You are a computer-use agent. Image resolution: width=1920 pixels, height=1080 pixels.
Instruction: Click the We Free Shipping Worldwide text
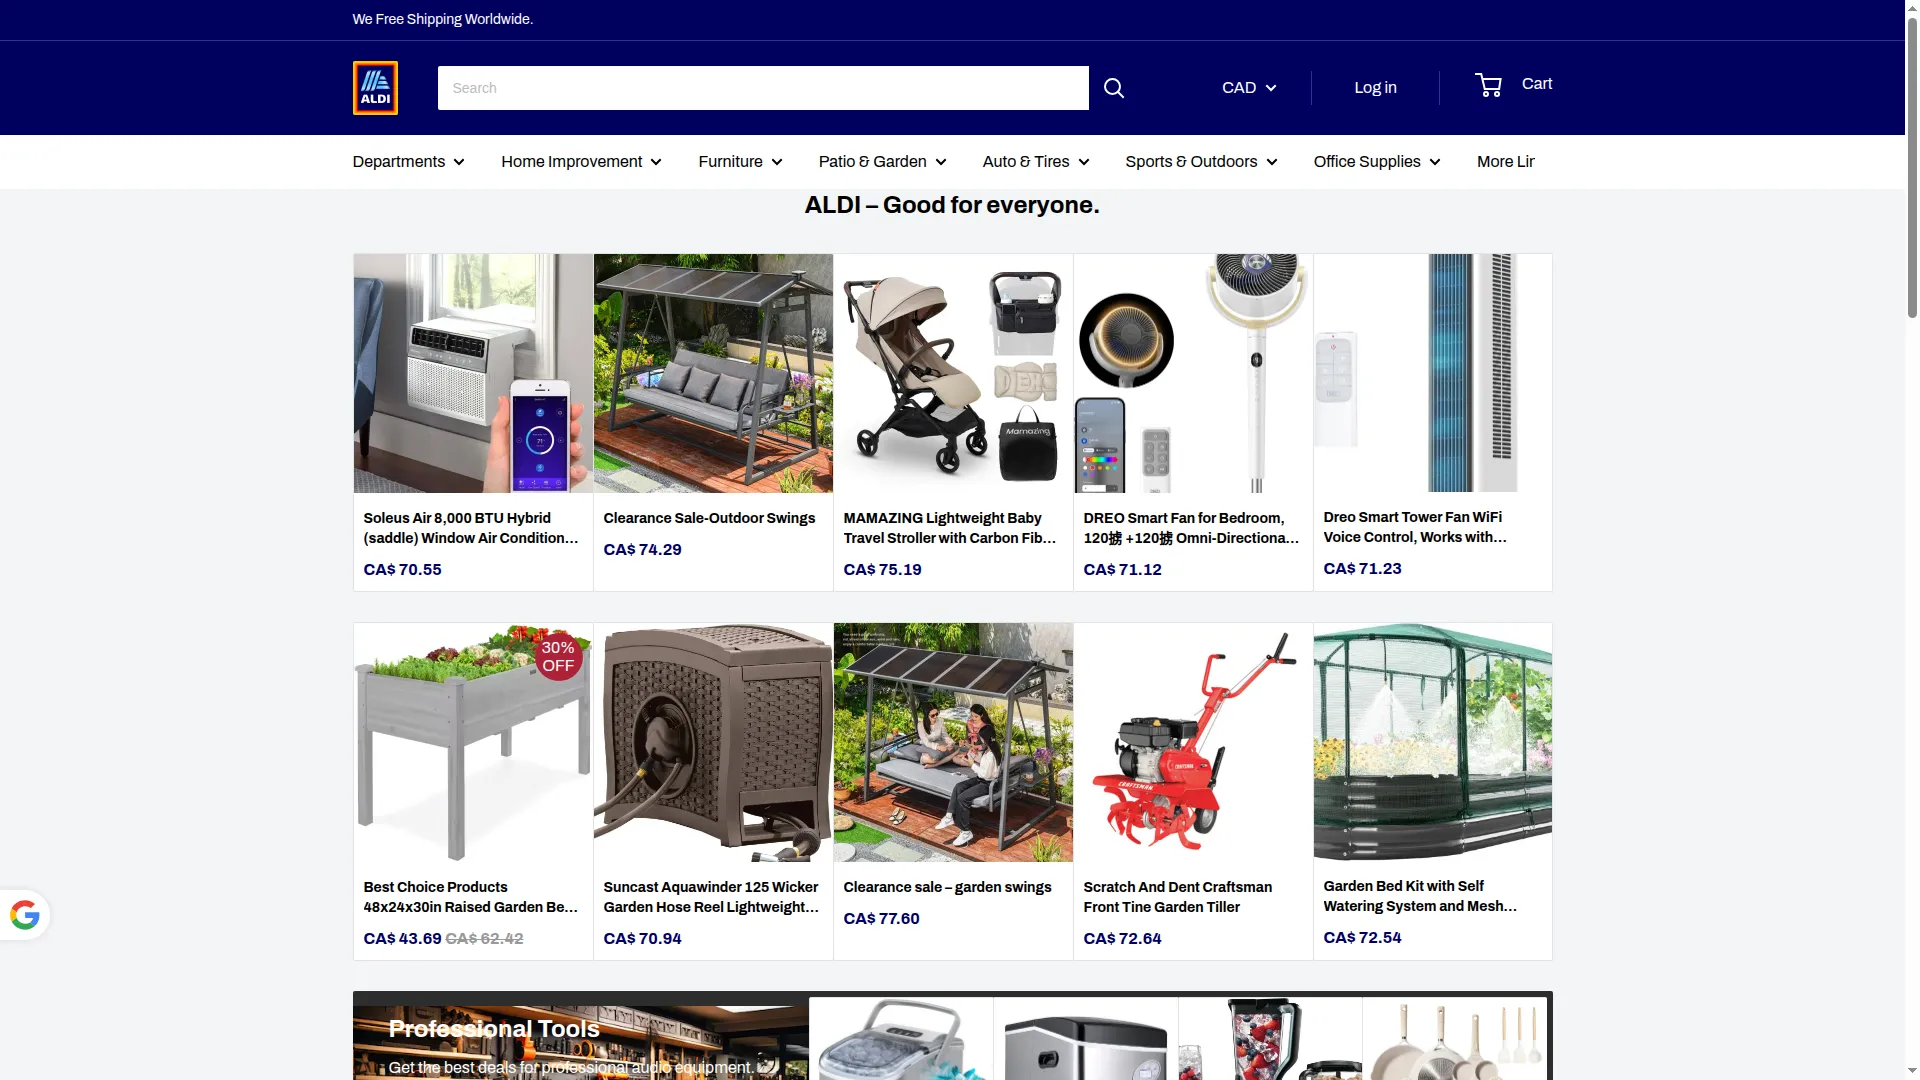tap(442, 19)
